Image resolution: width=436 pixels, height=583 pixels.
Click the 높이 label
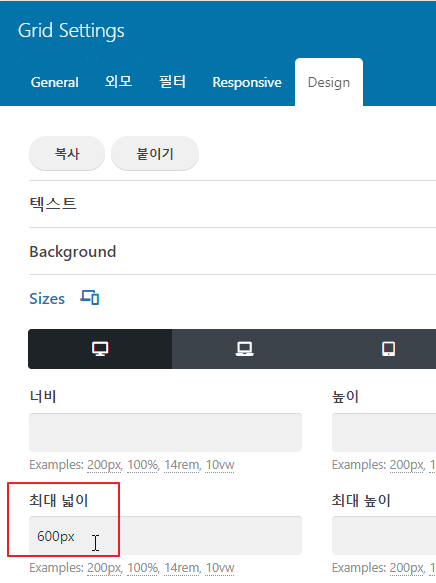[345, 396]
